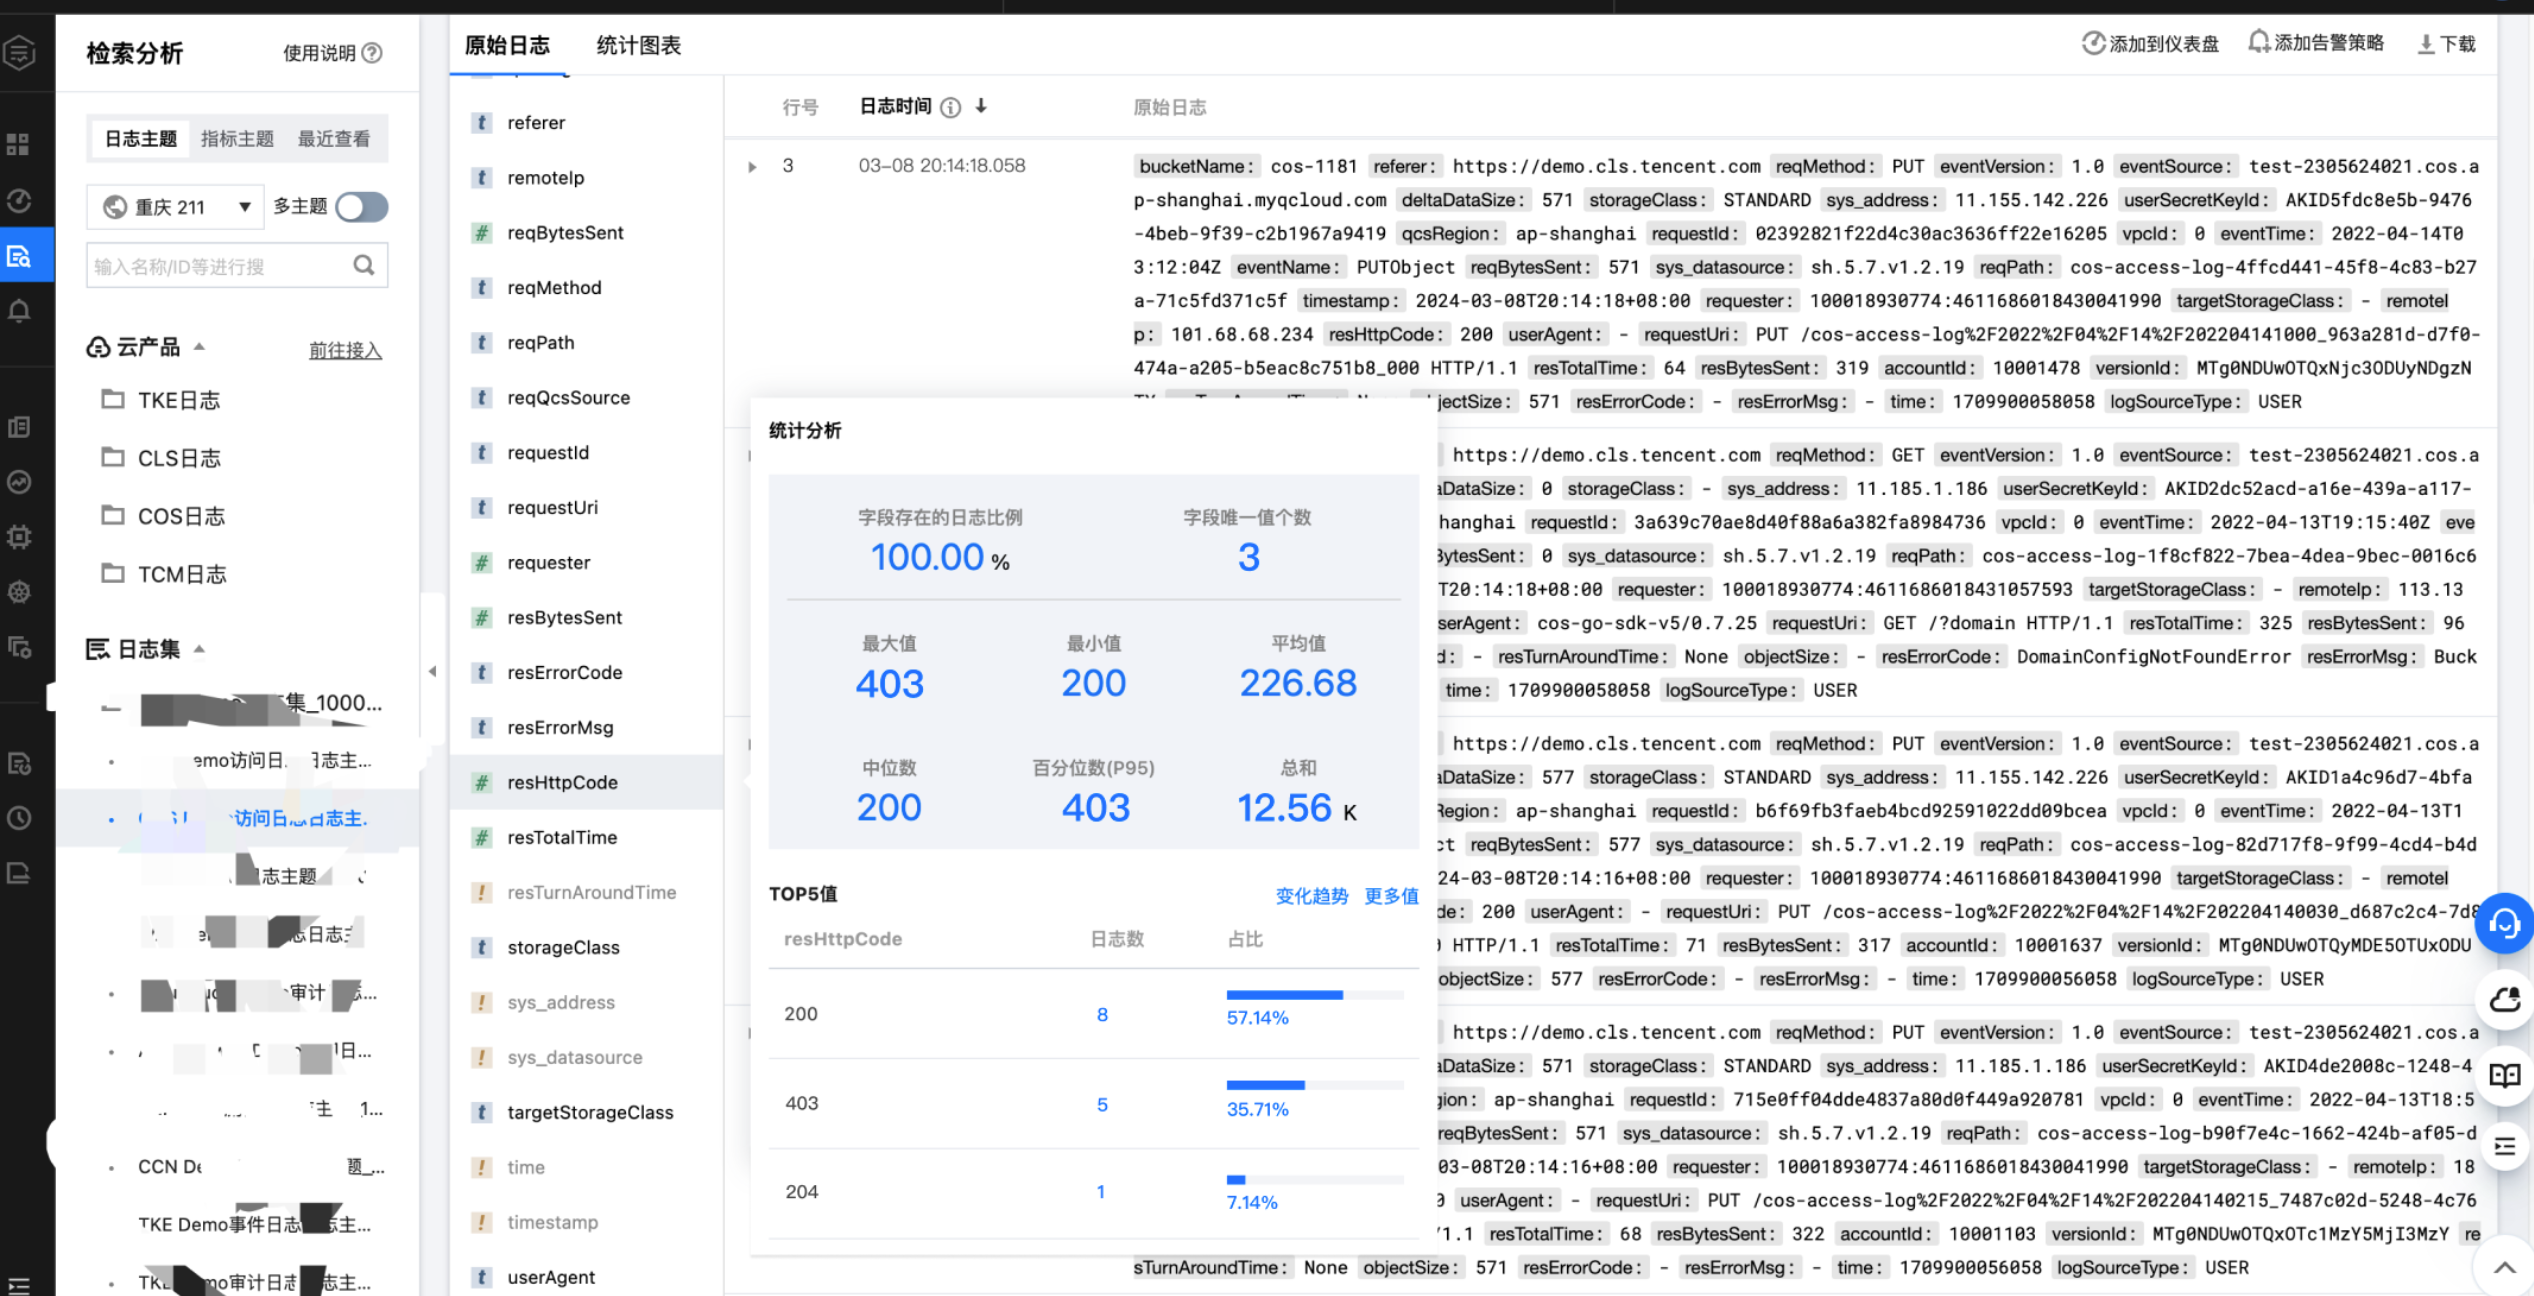
Task: Select the 指标主题 tab
Action: tap(237, 138)
